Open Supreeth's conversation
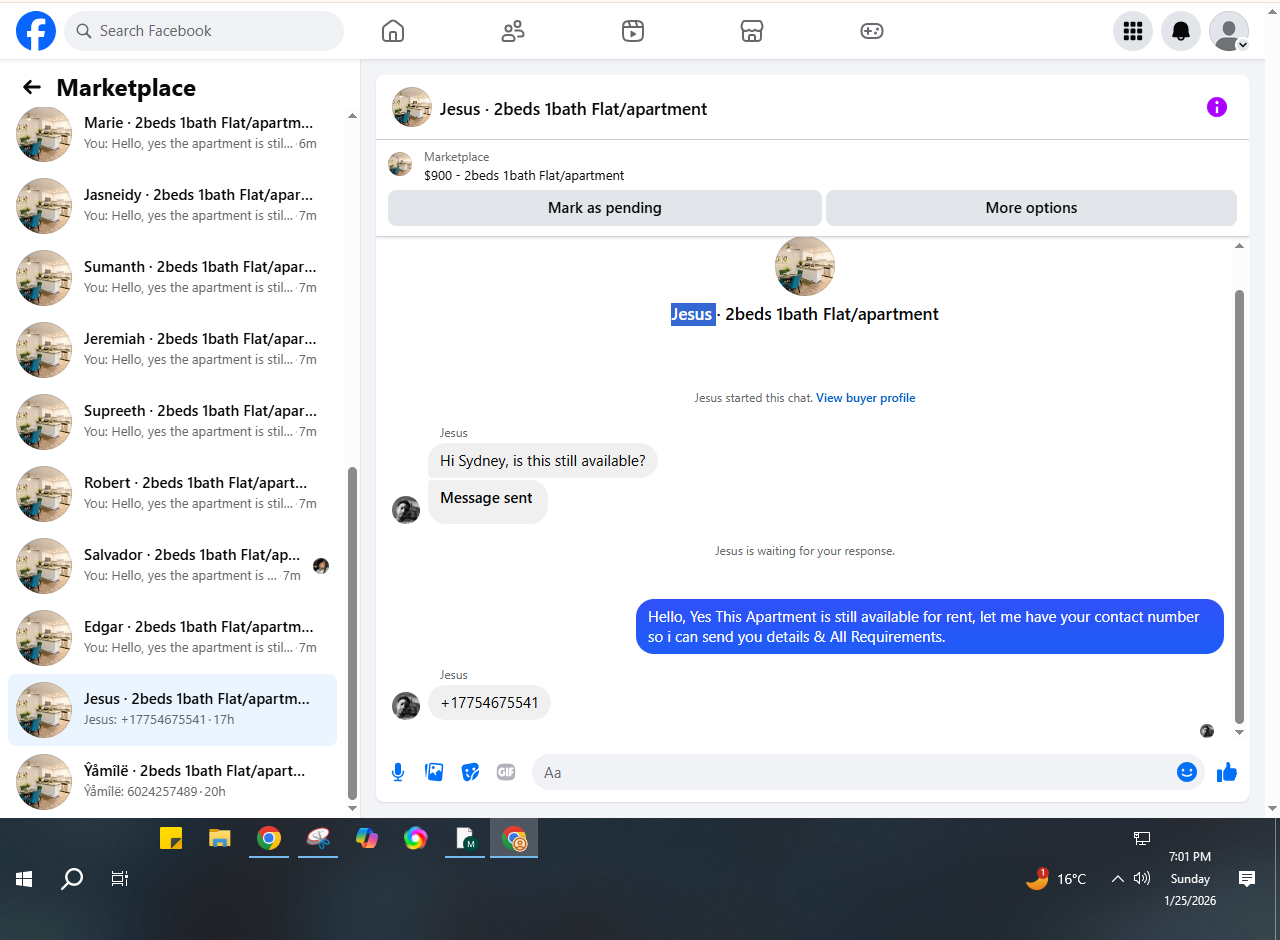This screenshot has height=940, width=1280. (172, 422)
